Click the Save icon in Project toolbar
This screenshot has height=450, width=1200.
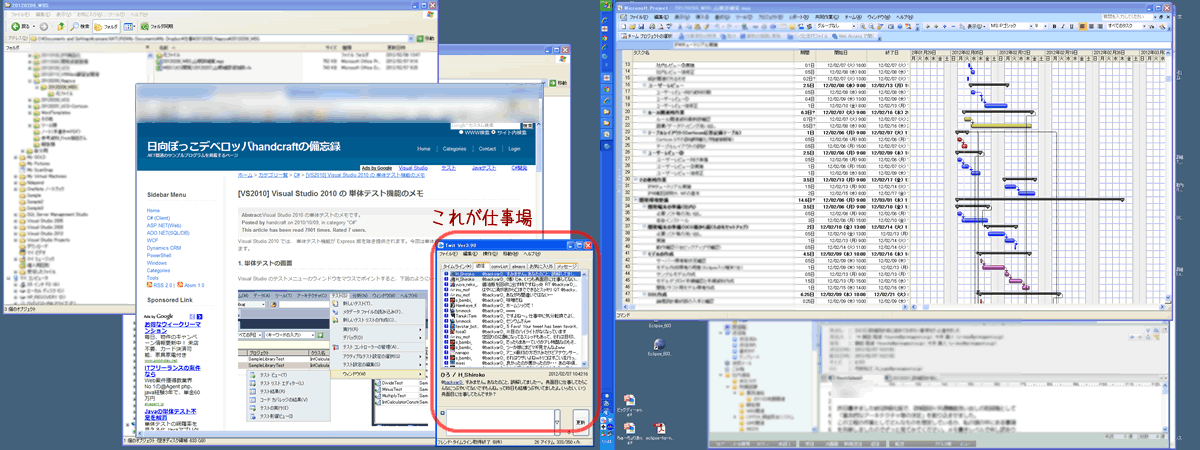click(641, 26)
